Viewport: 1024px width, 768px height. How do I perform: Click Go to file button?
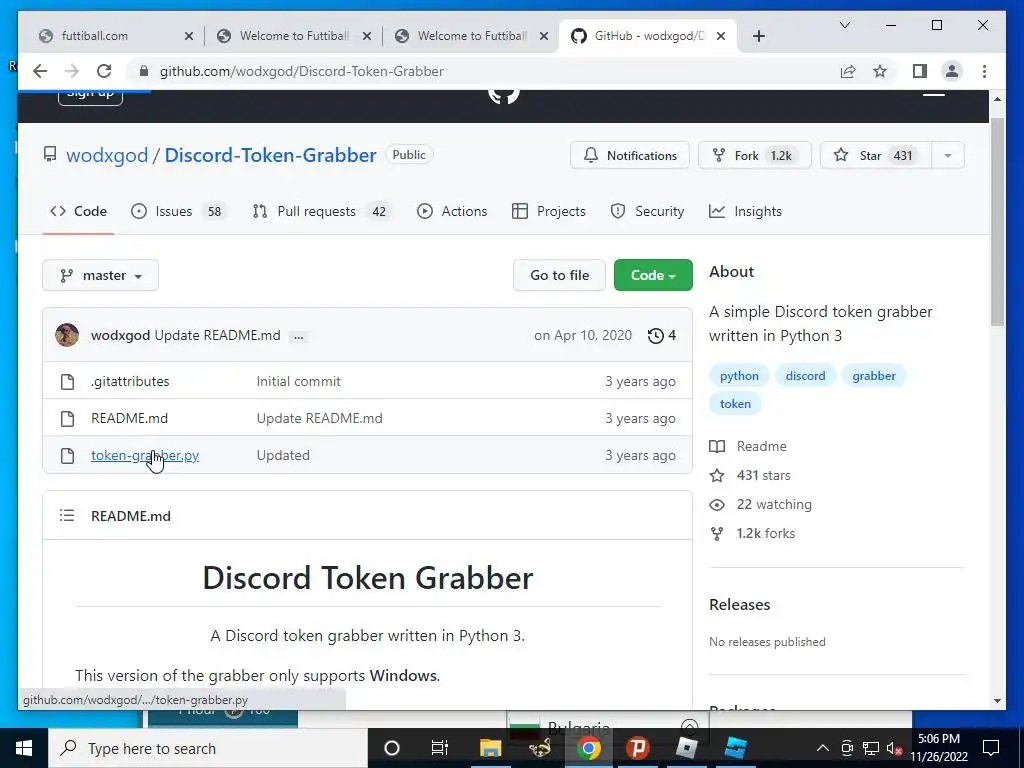coord(560,276)
